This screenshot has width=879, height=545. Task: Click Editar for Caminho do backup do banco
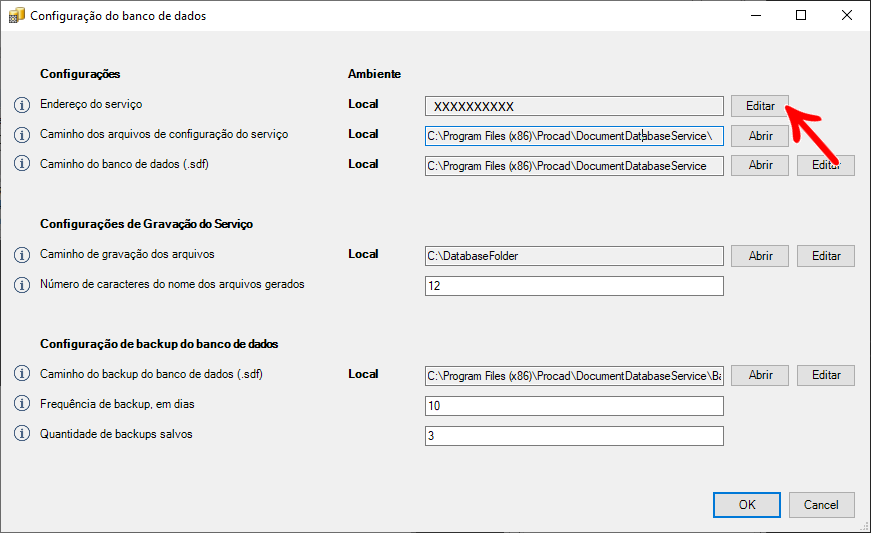click(826, 375)
